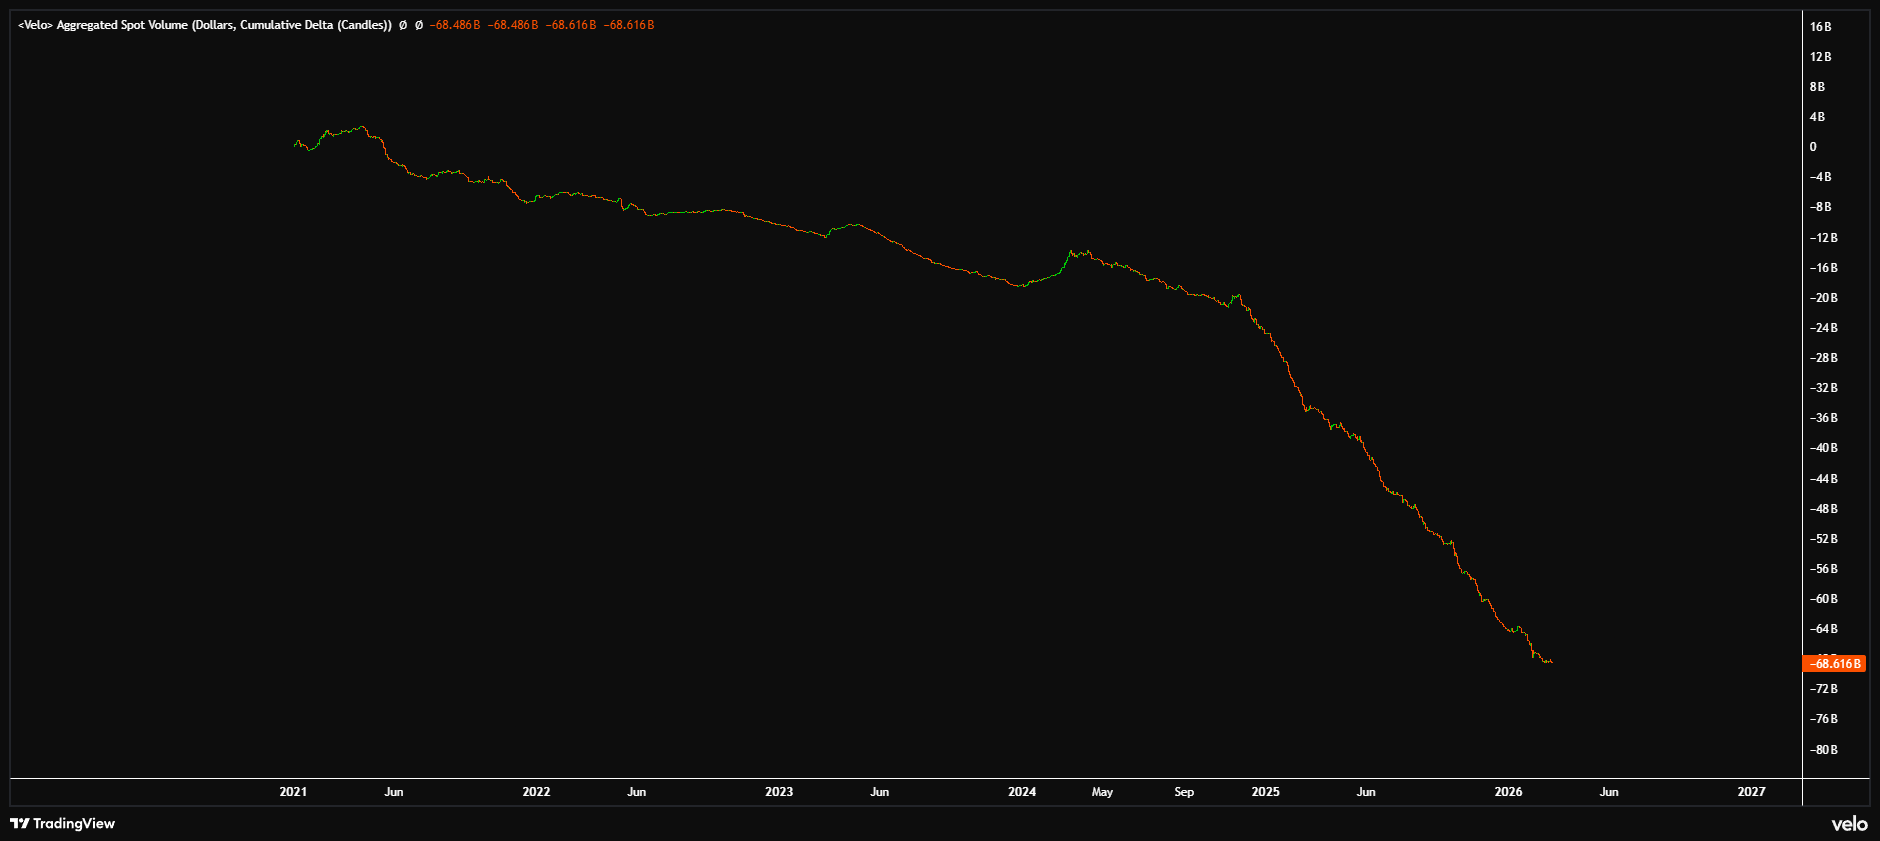Click the −48B price scale label
Viewport: 1880px width, 841px height.
[1823, 509]
